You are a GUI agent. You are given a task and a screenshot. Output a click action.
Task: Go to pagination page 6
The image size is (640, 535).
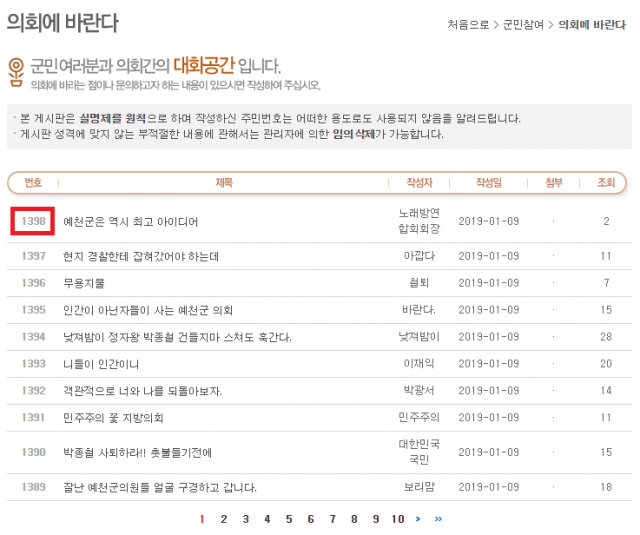[x=311, y=519]
